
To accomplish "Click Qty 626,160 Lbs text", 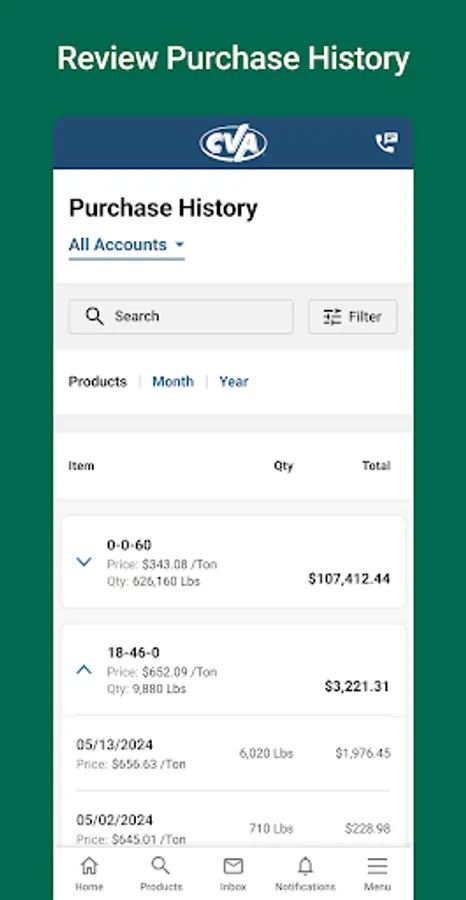I will click(x=153, y=581).
